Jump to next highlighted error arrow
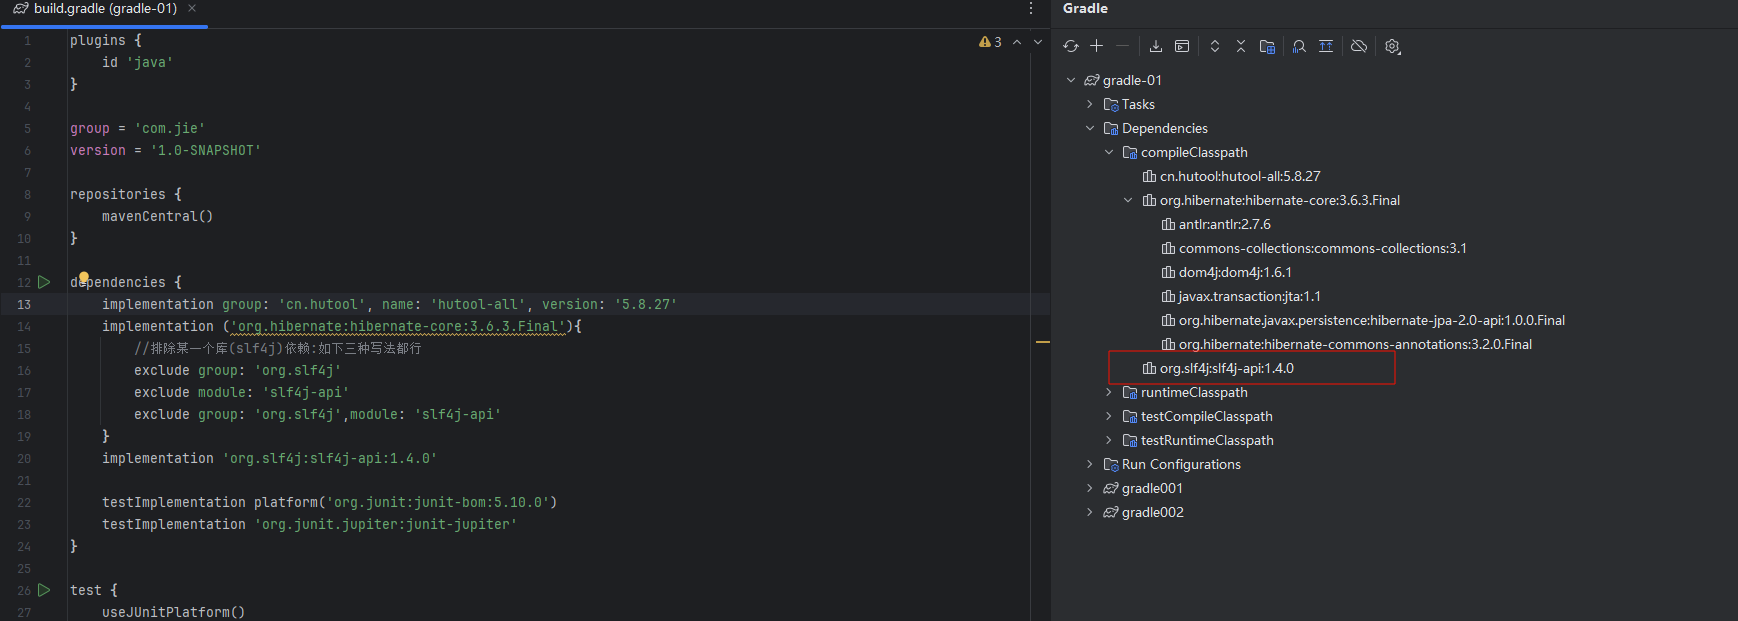This screenshot has height=621, width=1738. click(1038, 42)
